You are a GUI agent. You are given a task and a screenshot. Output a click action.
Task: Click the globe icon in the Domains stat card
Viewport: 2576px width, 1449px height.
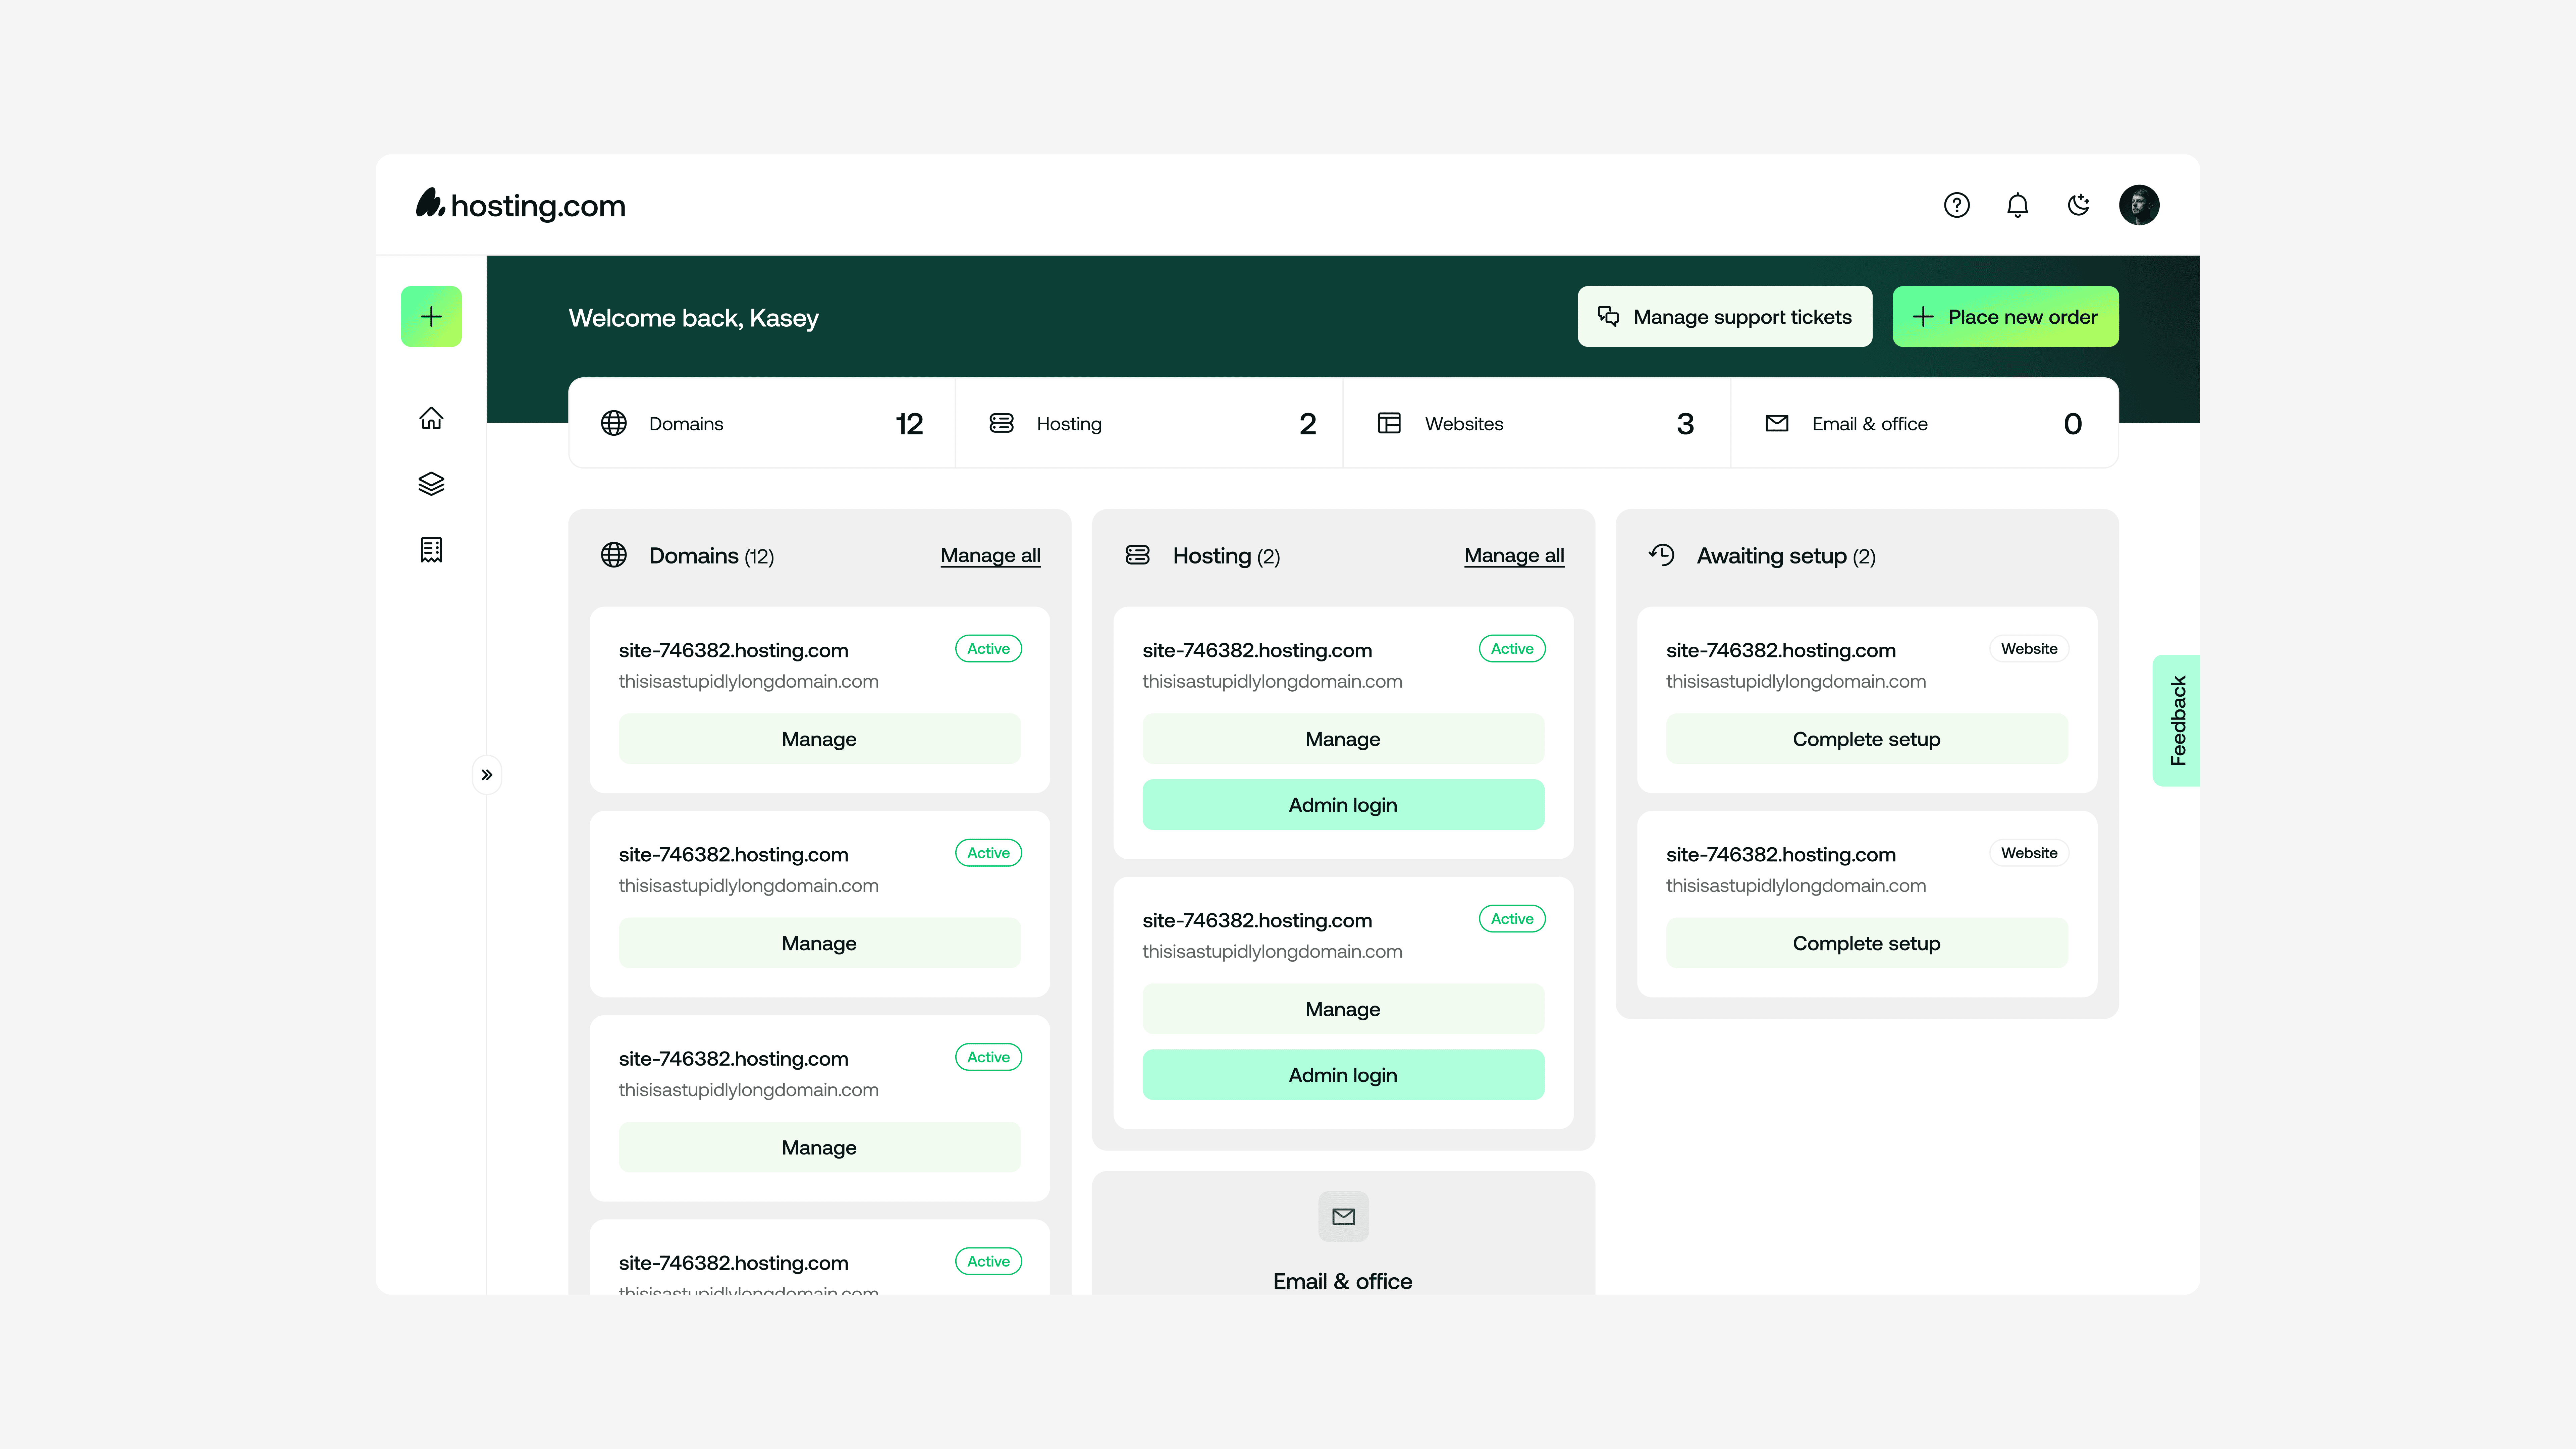[x=614, y=423]
